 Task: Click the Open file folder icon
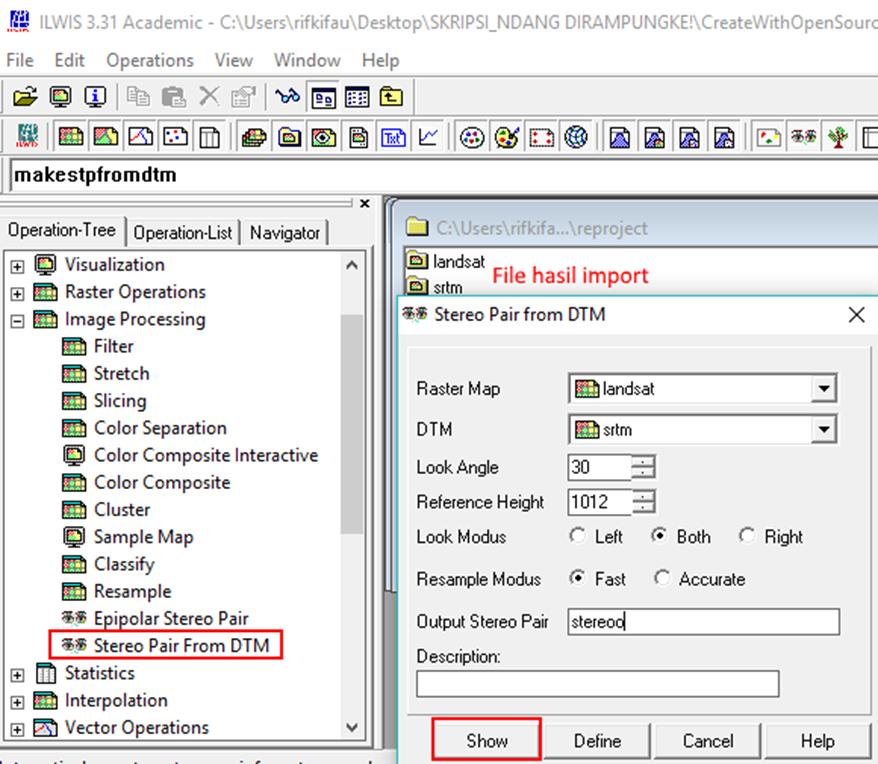[x=25, y=97]
